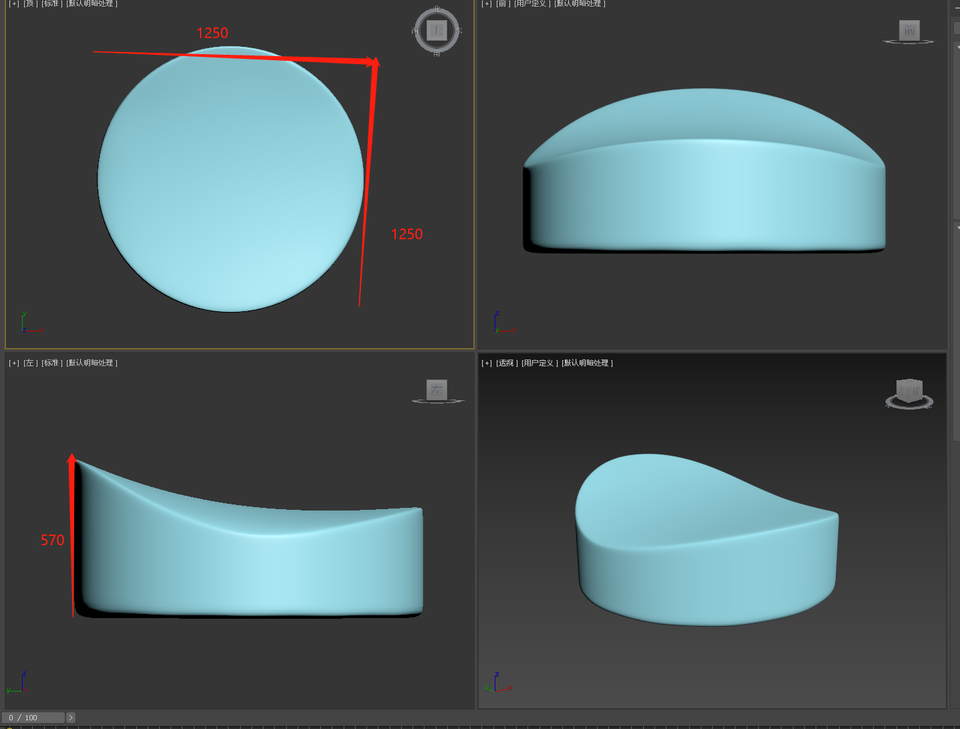
Task: Click the ViewCube in the perspective viewport
Action: point(909,391)
